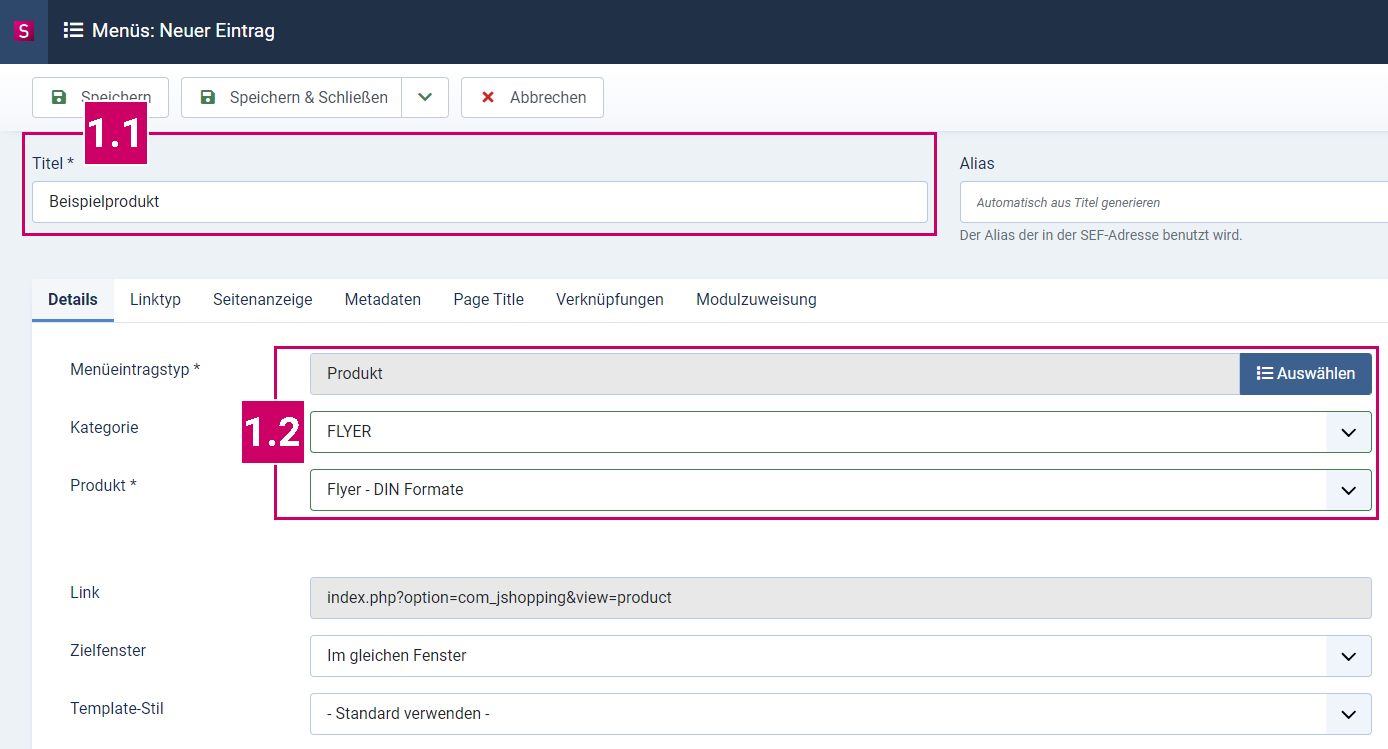
Task: Open Template-Stil dropdown showing Standard verwenden
Action: point(841,714)
